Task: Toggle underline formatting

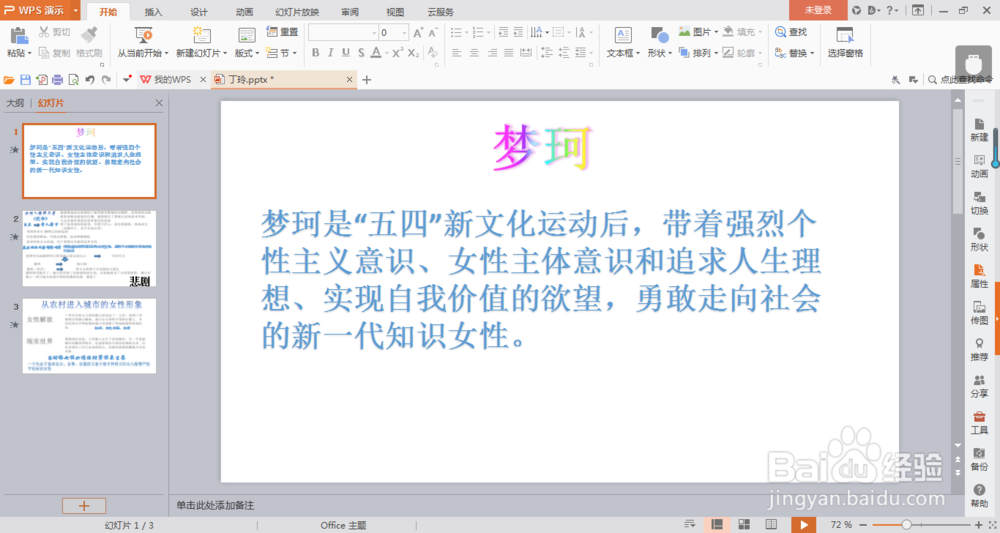Action: pyautogui.click(x=346, y=53)
